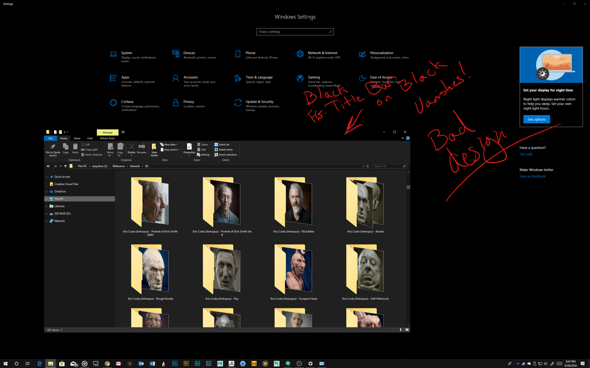Image resolution: width=590 pixels, height=368 pixels.
Task: Collapse the Explorer ribbon with chevron
Action: pyautogui.click(x=403, y=138)
